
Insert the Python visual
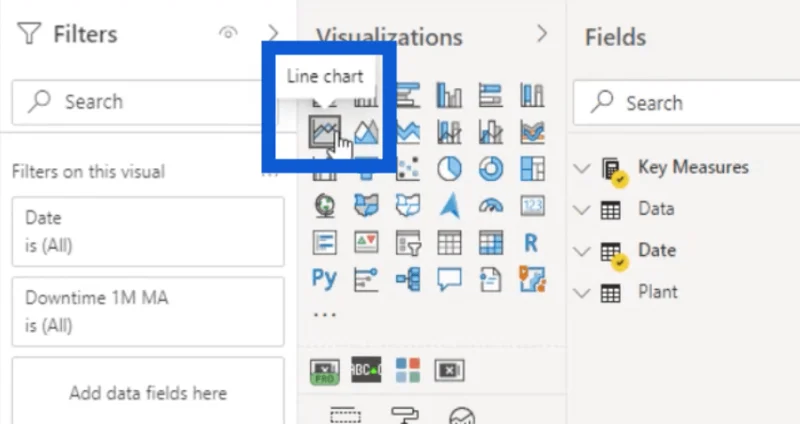click(324, 279)
